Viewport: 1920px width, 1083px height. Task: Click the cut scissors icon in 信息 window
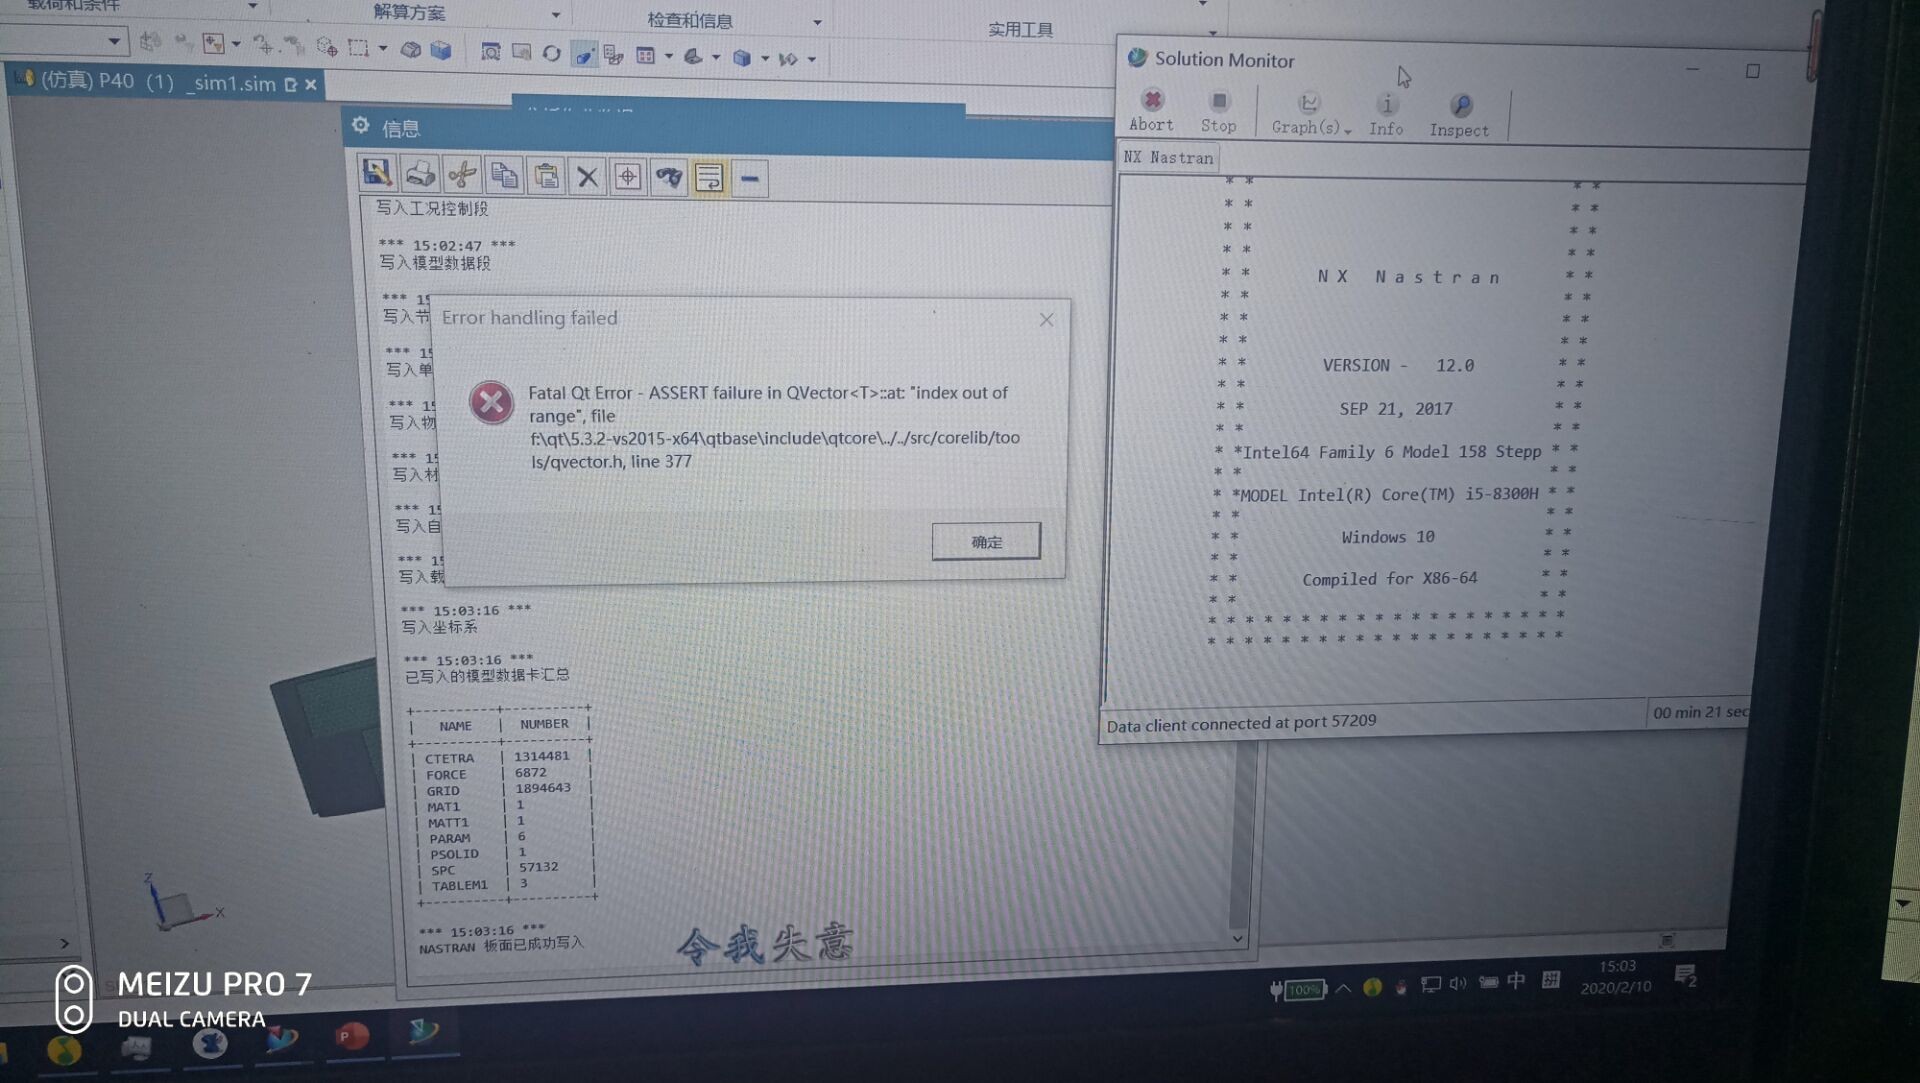point(461,175)
